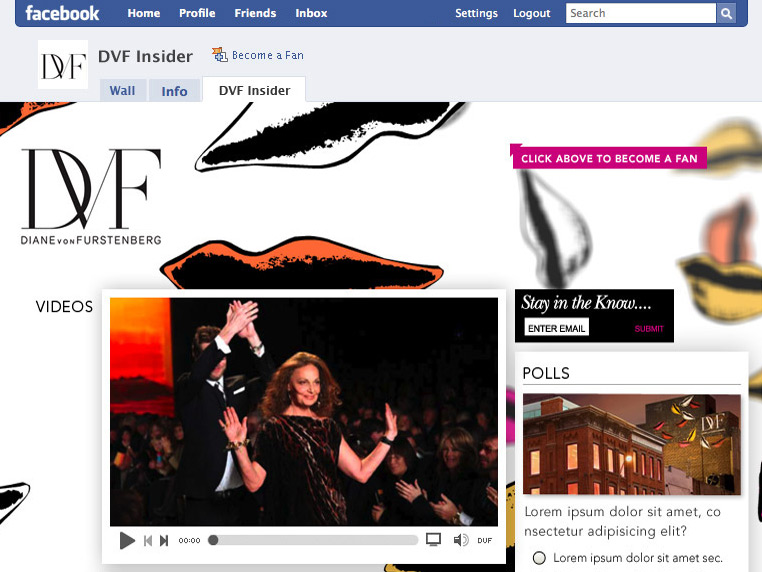Open the Home menu item

(x=144, y=13)
